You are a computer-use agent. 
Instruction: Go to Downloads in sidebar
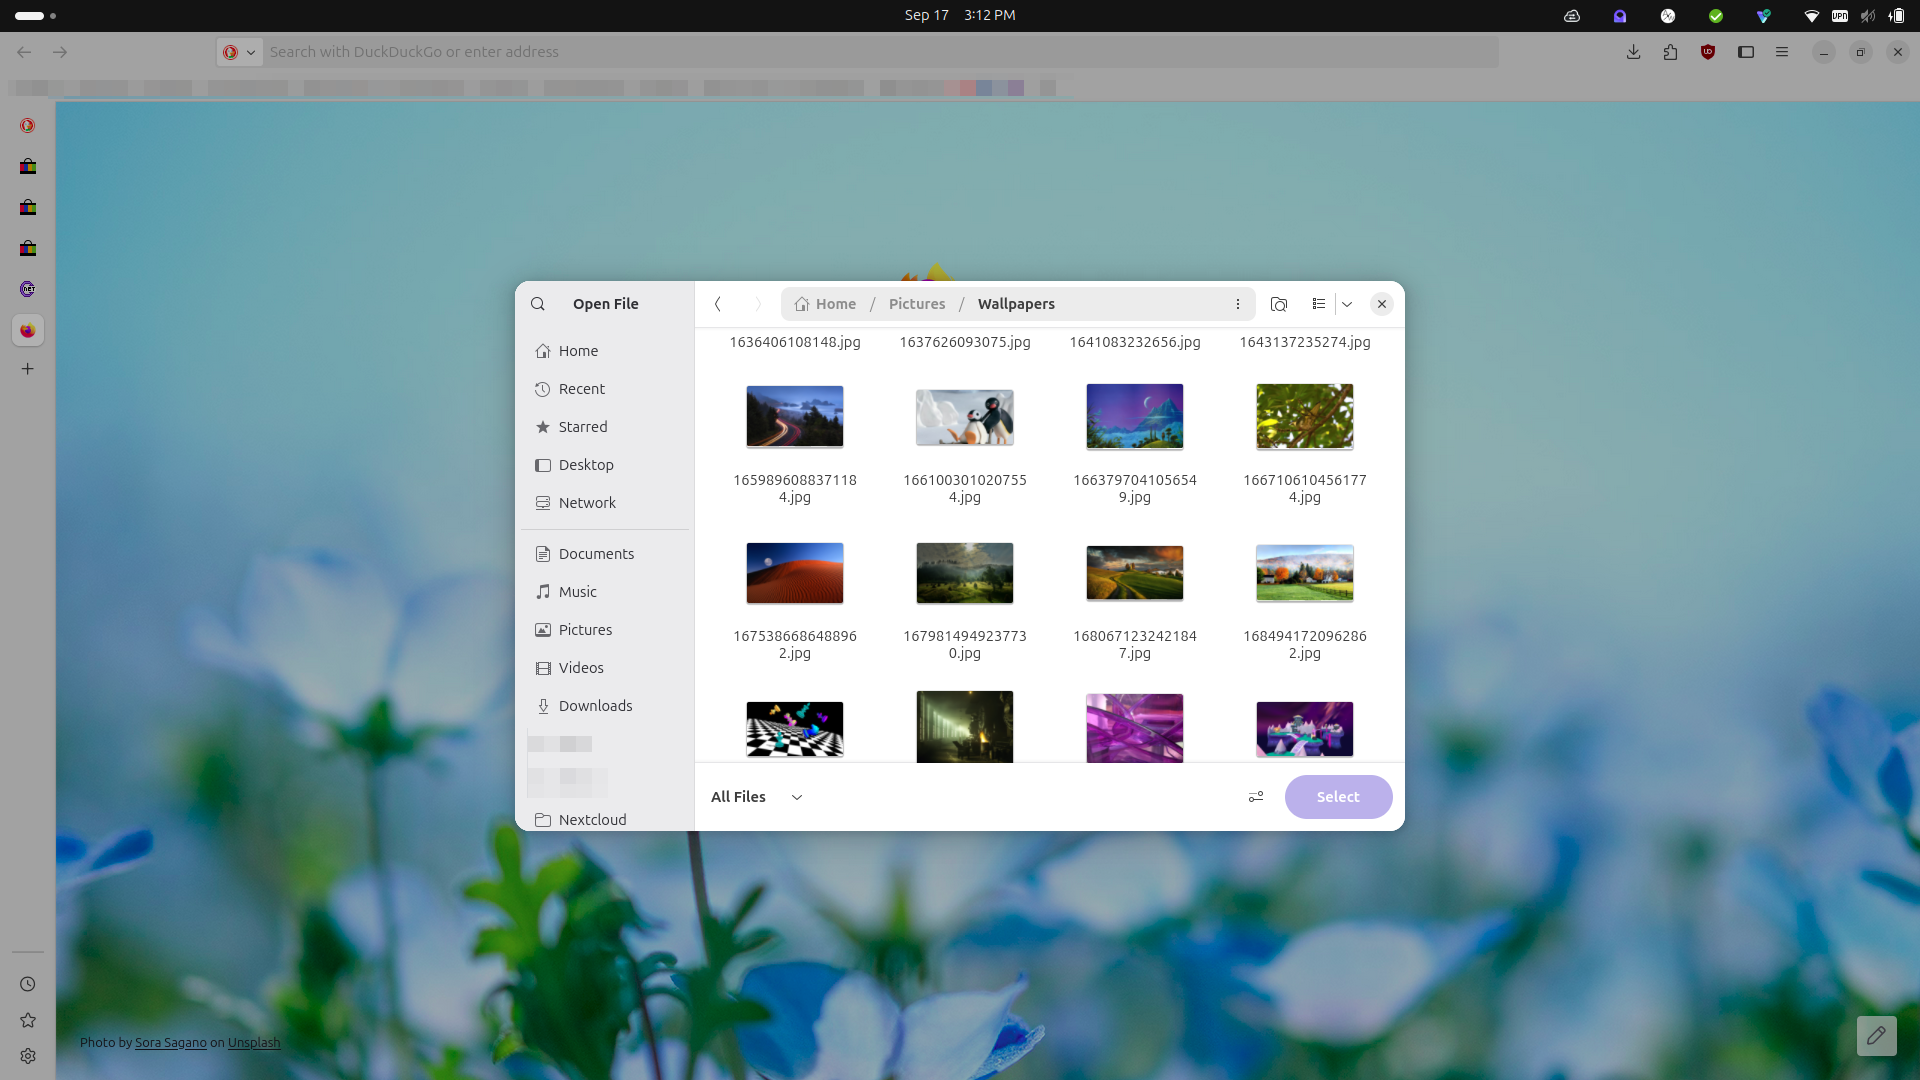(595, 706)
